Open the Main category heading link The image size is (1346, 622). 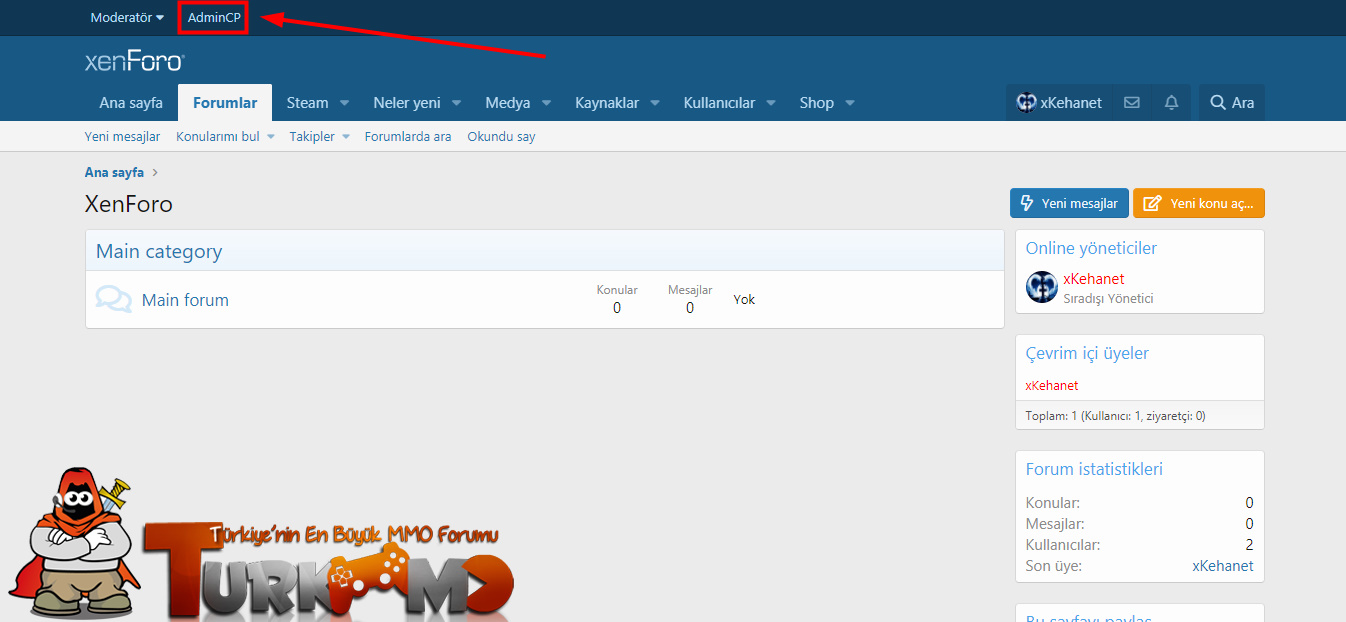[159, 252]
